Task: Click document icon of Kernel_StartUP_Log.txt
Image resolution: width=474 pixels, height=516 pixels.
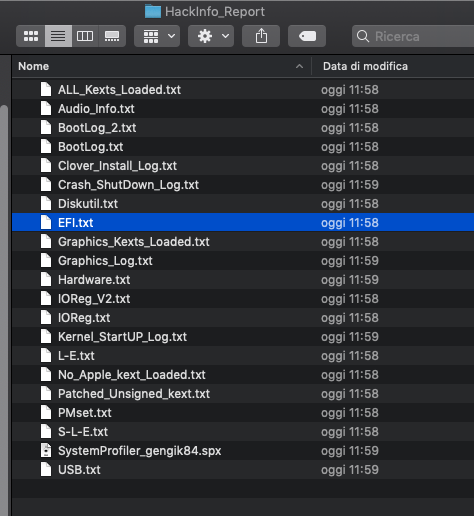Action: point(46,336)
